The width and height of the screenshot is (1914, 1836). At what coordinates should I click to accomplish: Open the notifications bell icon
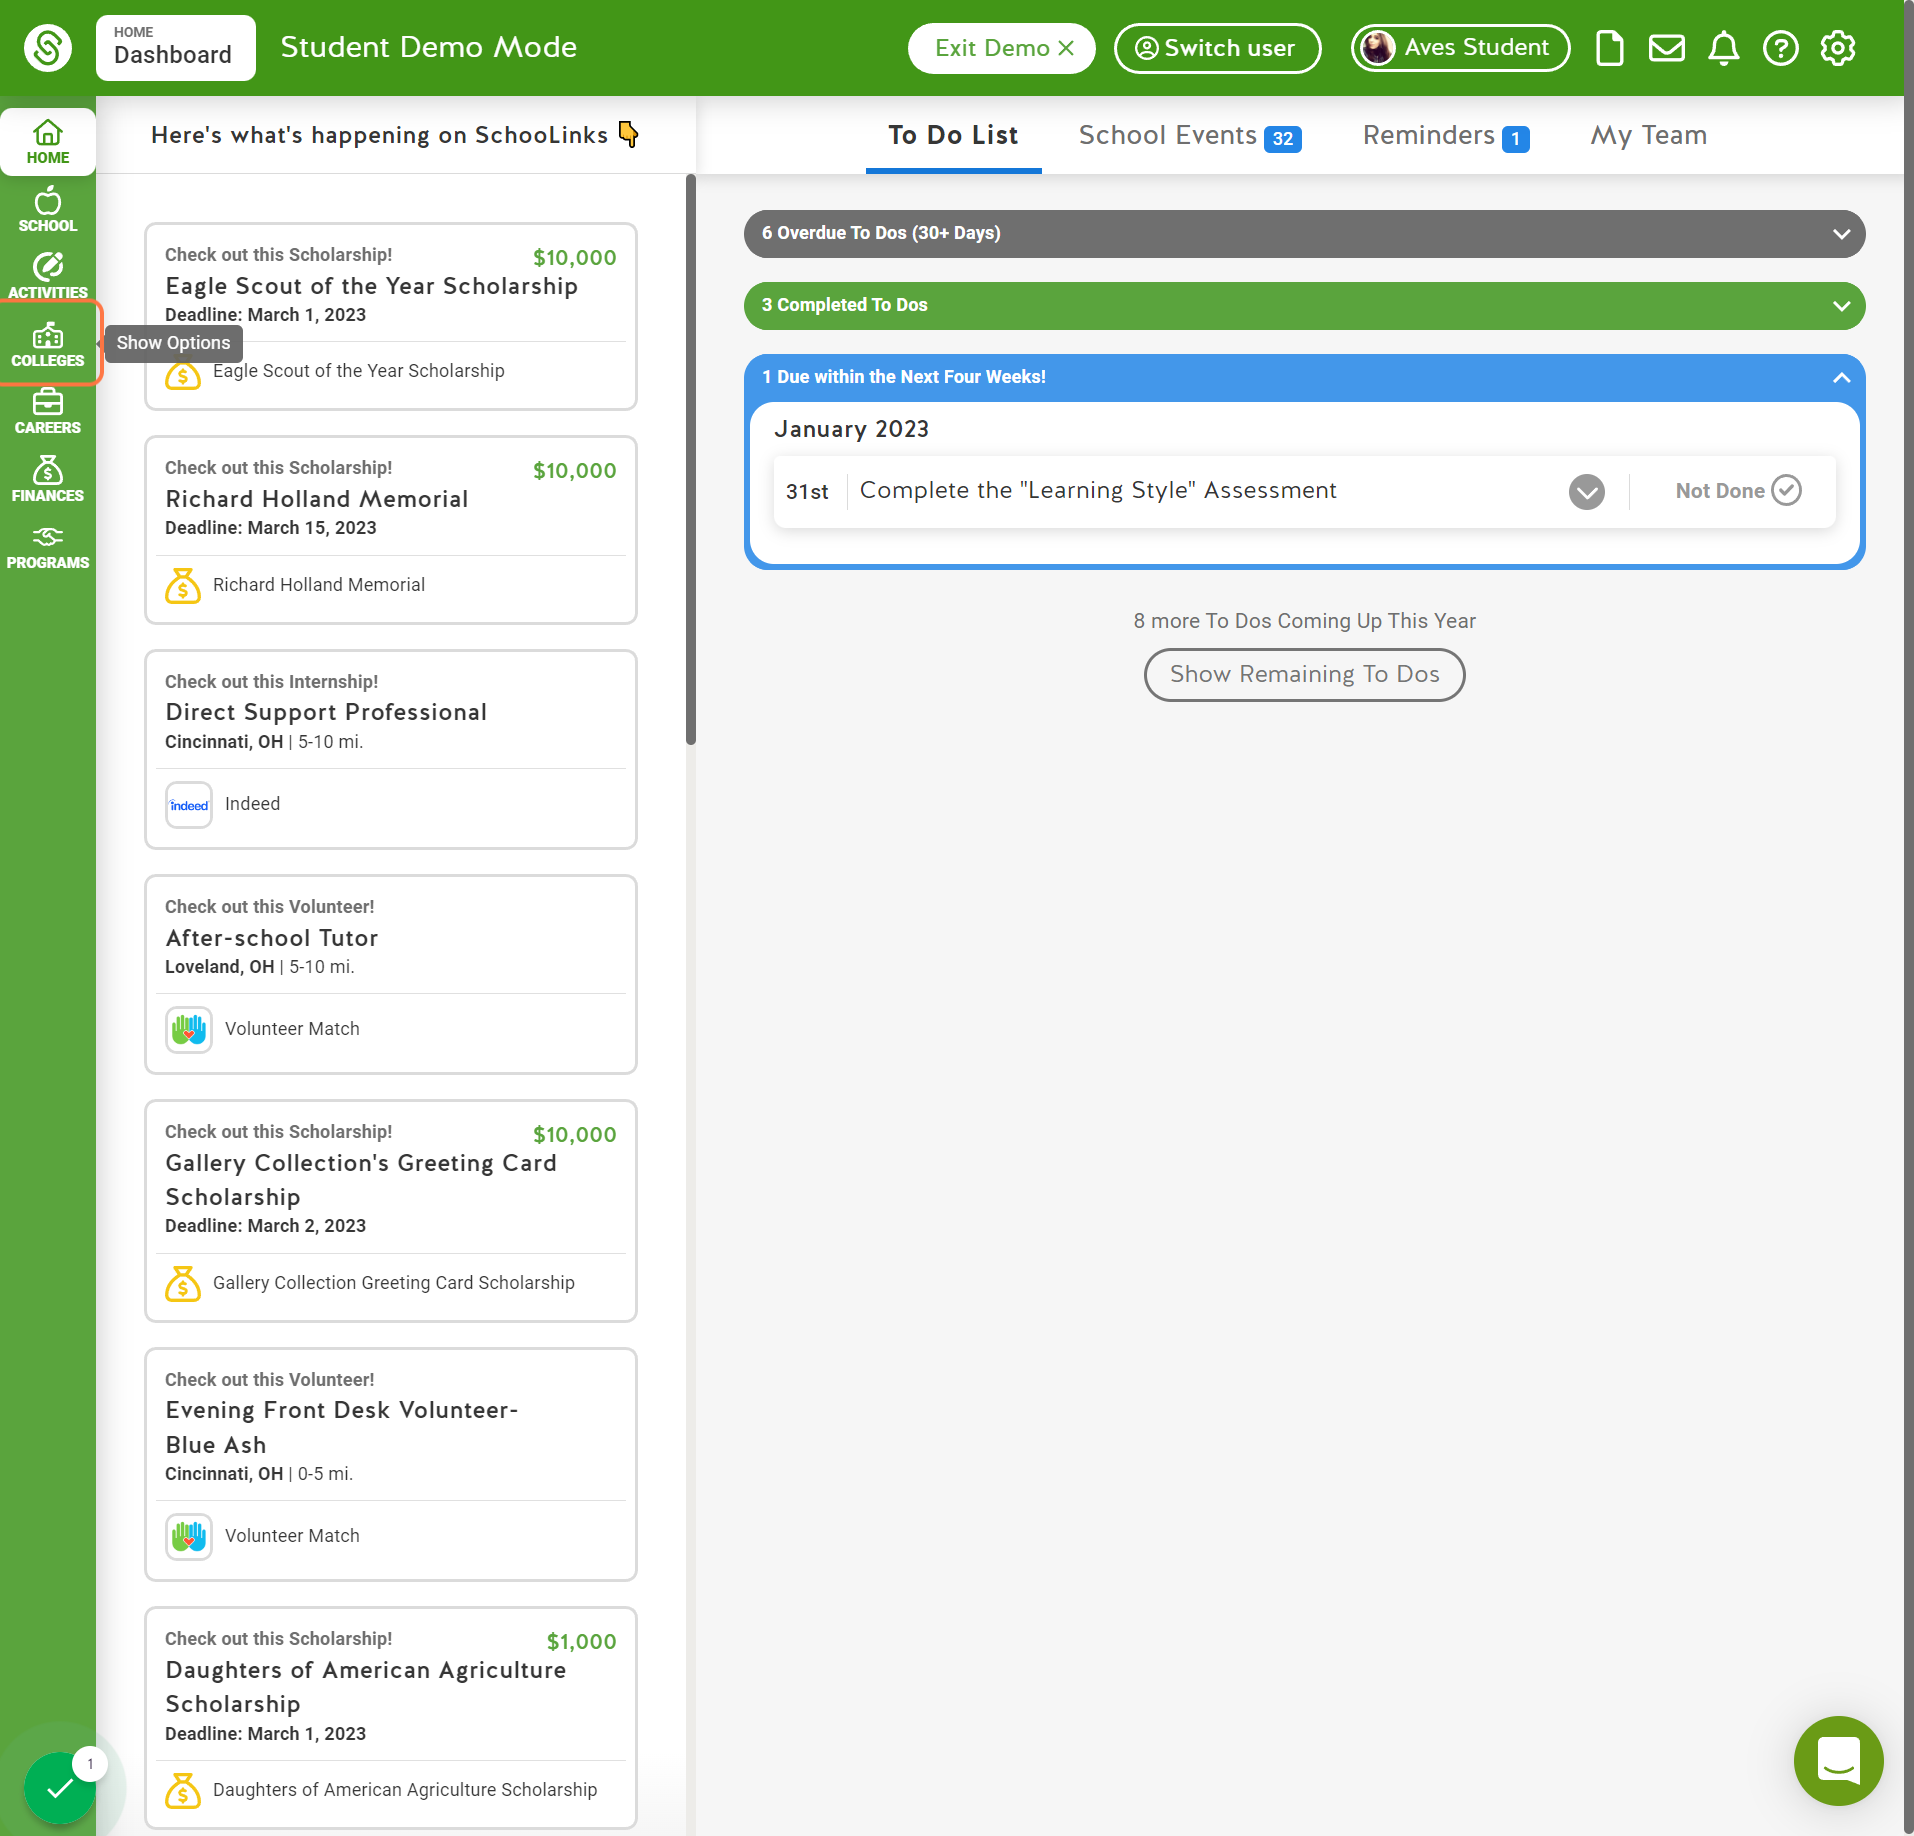point(1723,48)
